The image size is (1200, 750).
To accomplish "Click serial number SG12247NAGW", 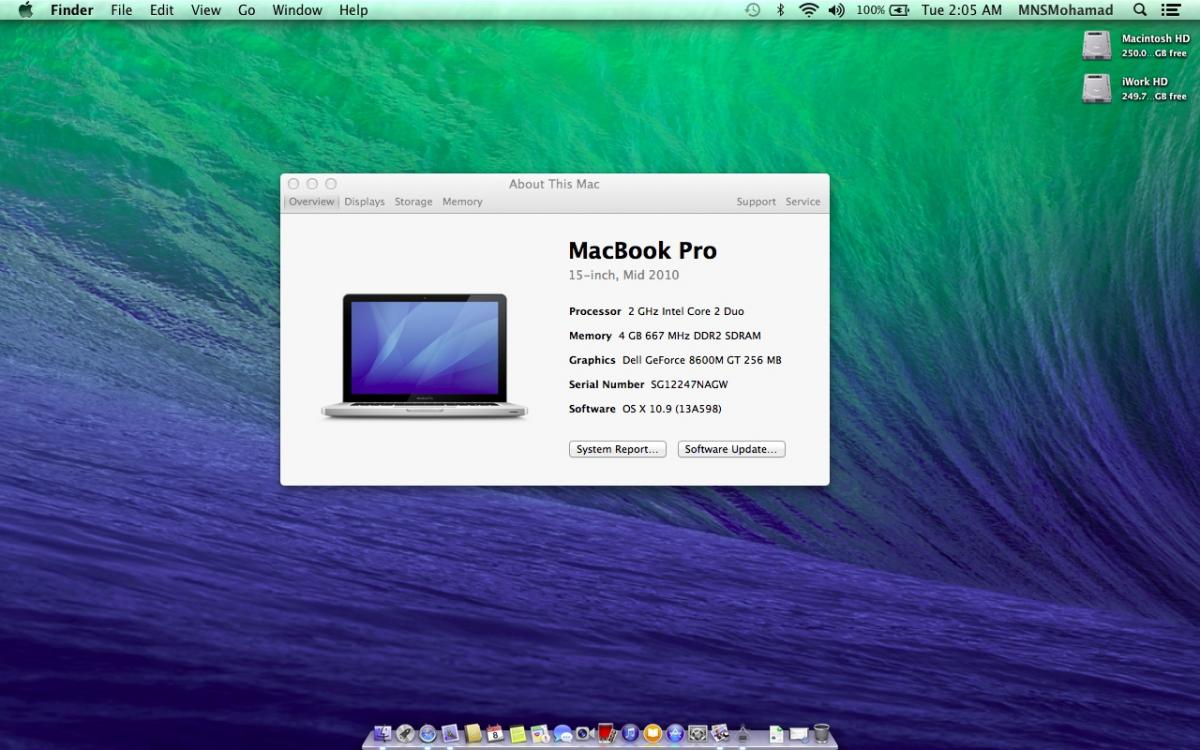I will click(x=690, y=384).
